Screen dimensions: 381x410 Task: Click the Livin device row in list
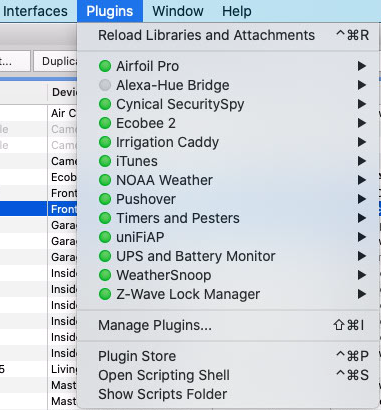(38, 369)
